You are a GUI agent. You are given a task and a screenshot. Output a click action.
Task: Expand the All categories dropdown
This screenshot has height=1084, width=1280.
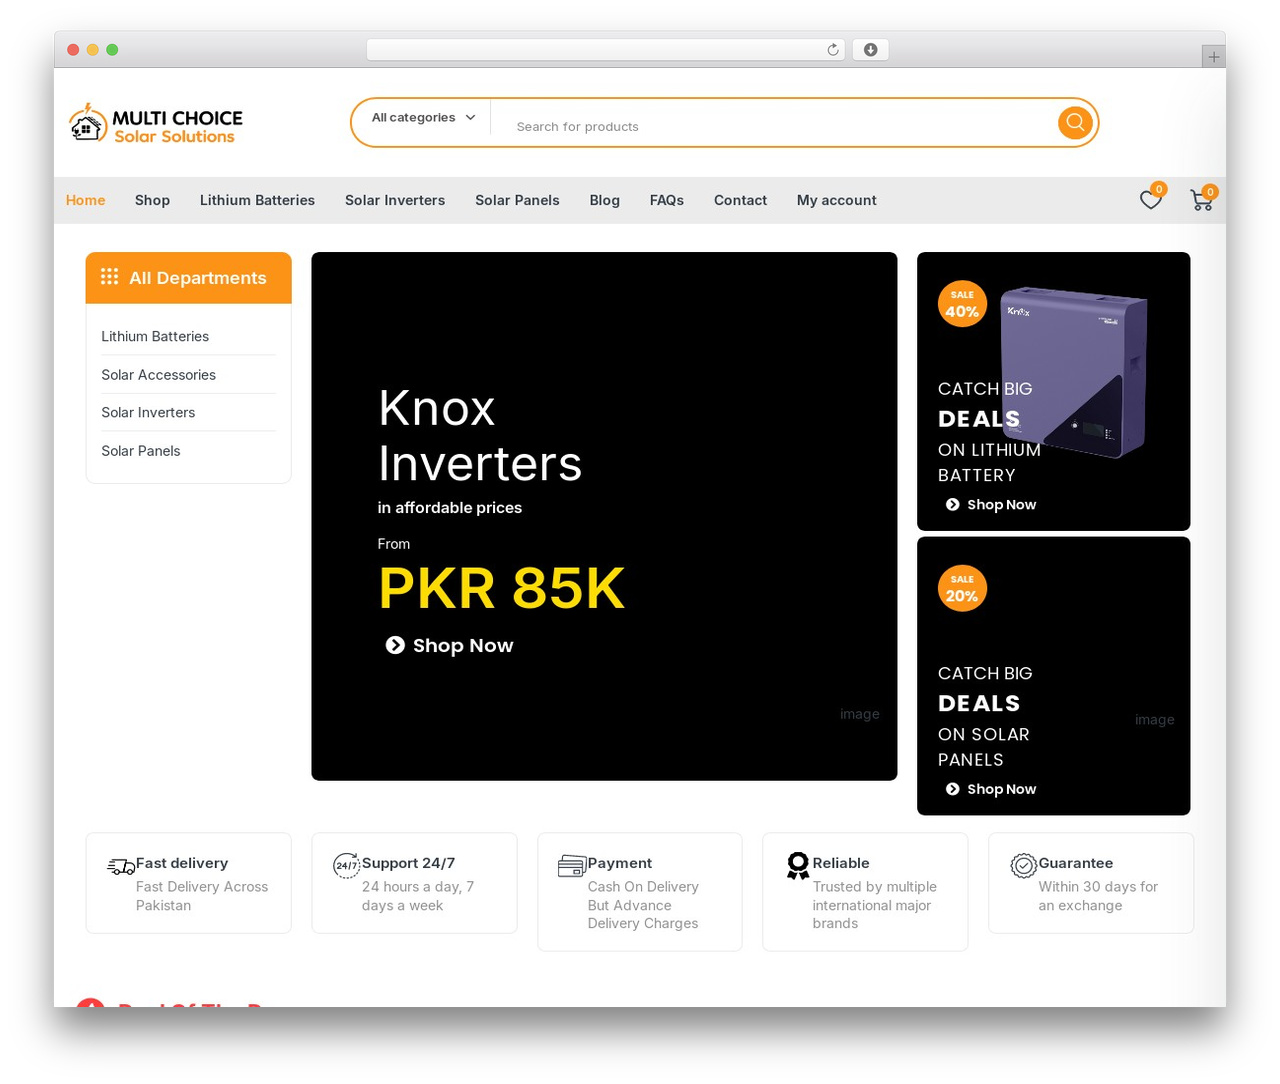pyautogui.click(x=423, y=118)
